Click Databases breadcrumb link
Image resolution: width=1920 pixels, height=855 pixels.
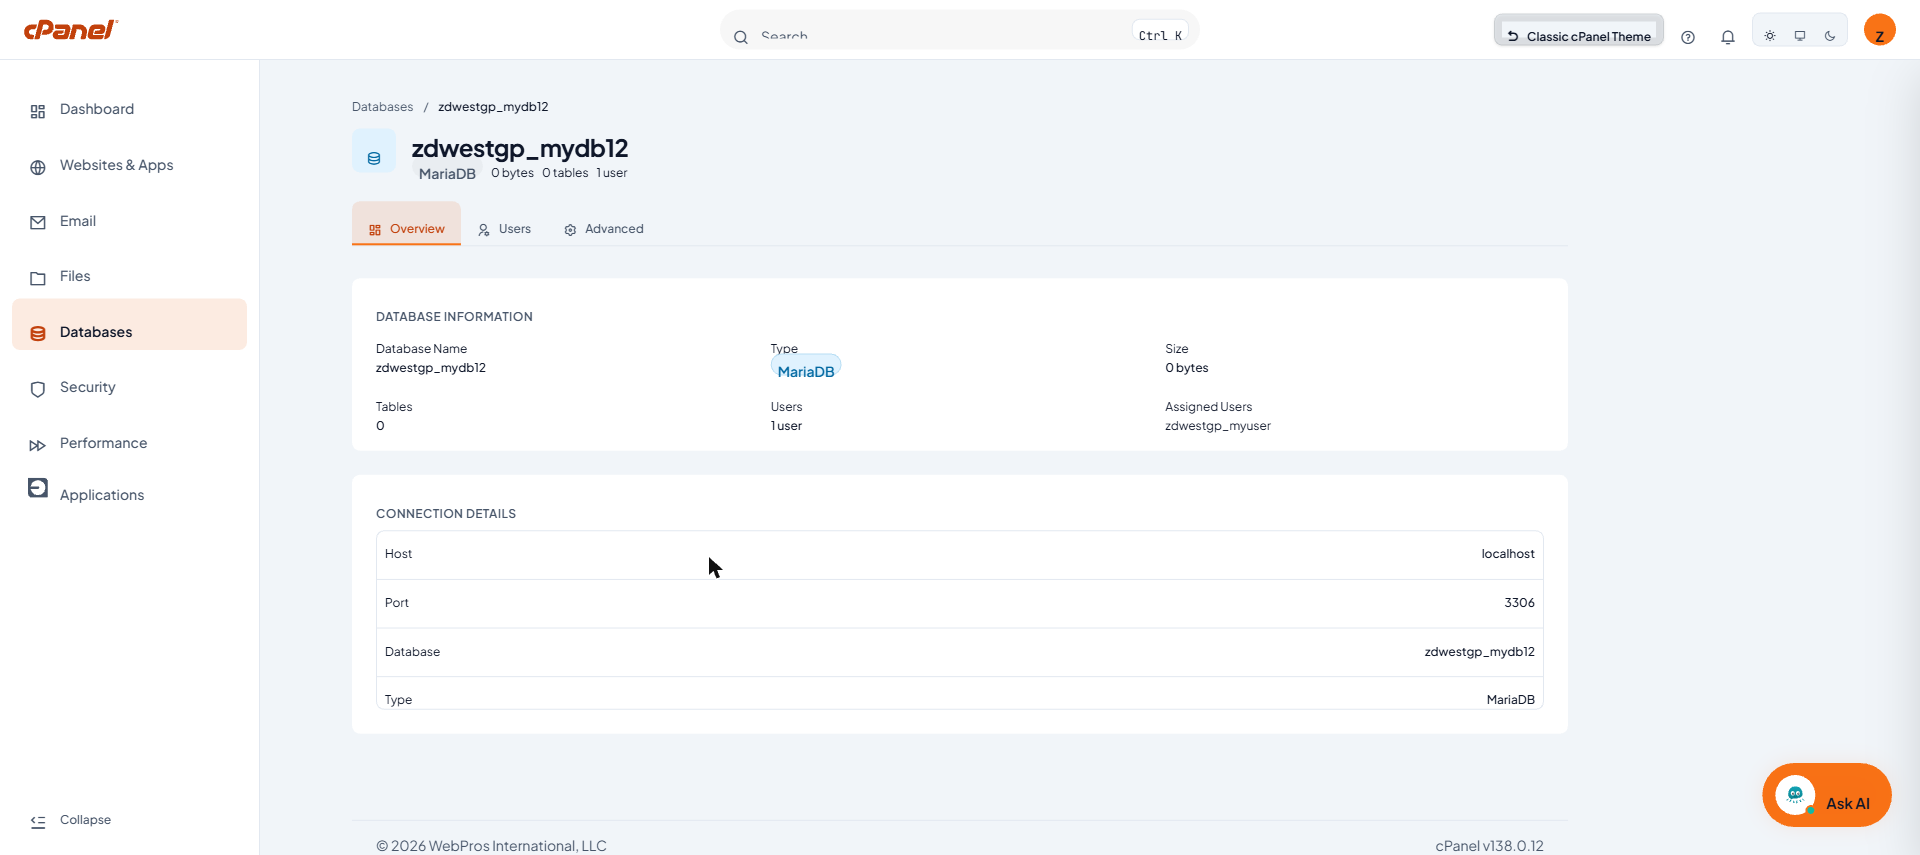(382, 107)
